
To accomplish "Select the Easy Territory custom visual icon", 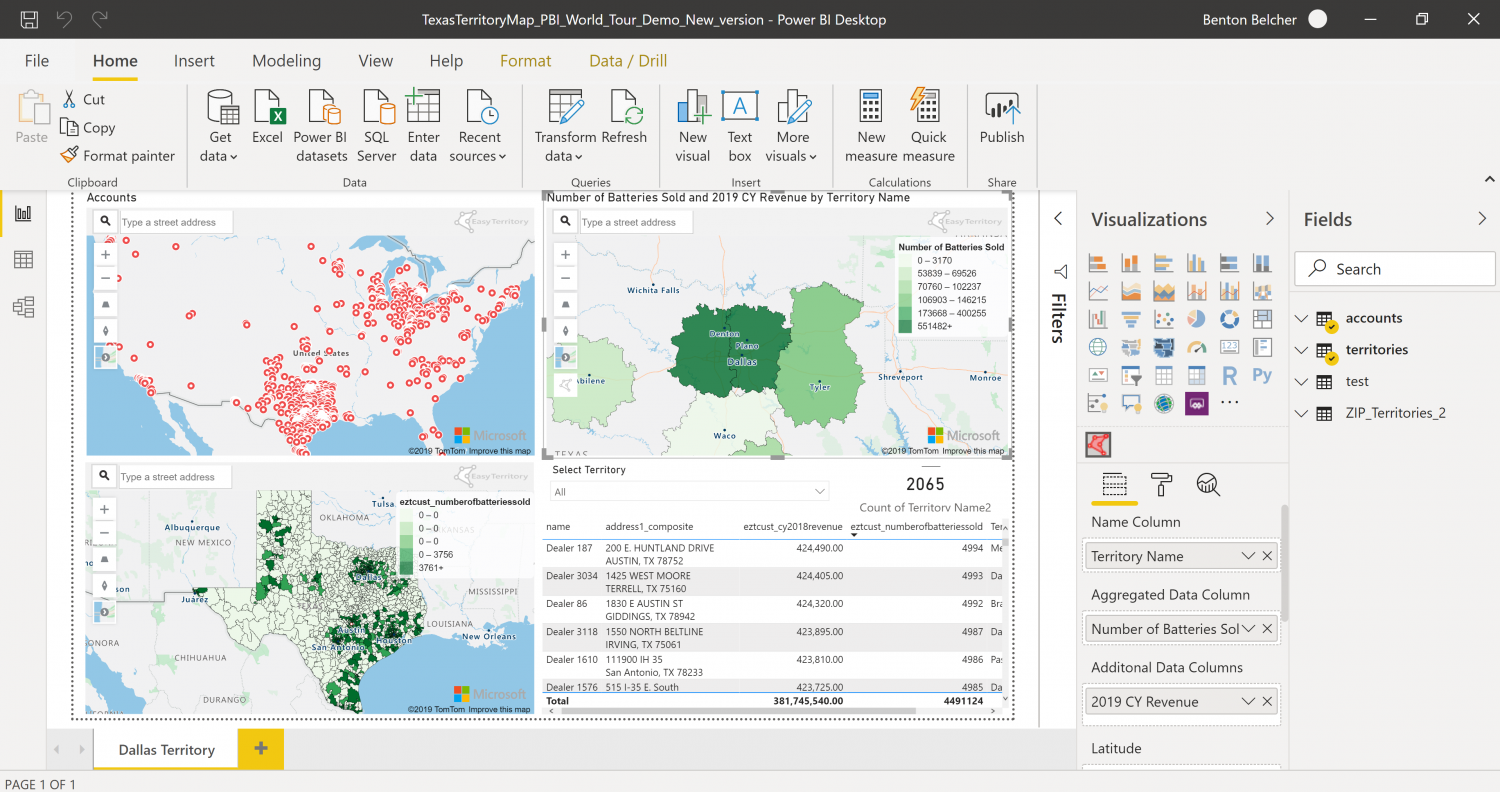I will point(1196,403).
